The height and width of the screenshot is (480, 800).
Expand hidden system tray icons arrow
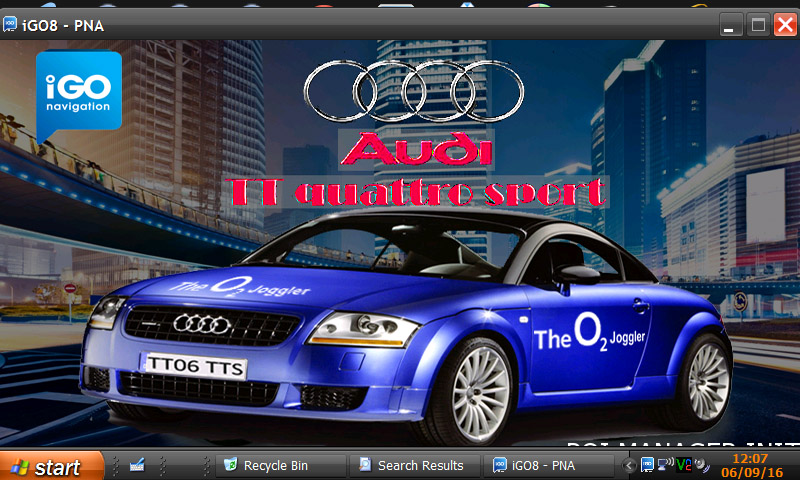[629, 465]
